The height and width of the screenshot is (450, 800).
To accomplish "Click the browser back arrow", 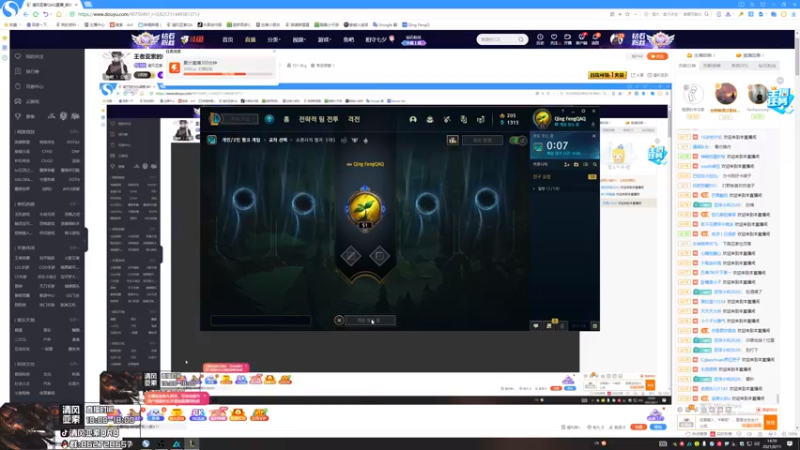I will (x=26, y=14).
